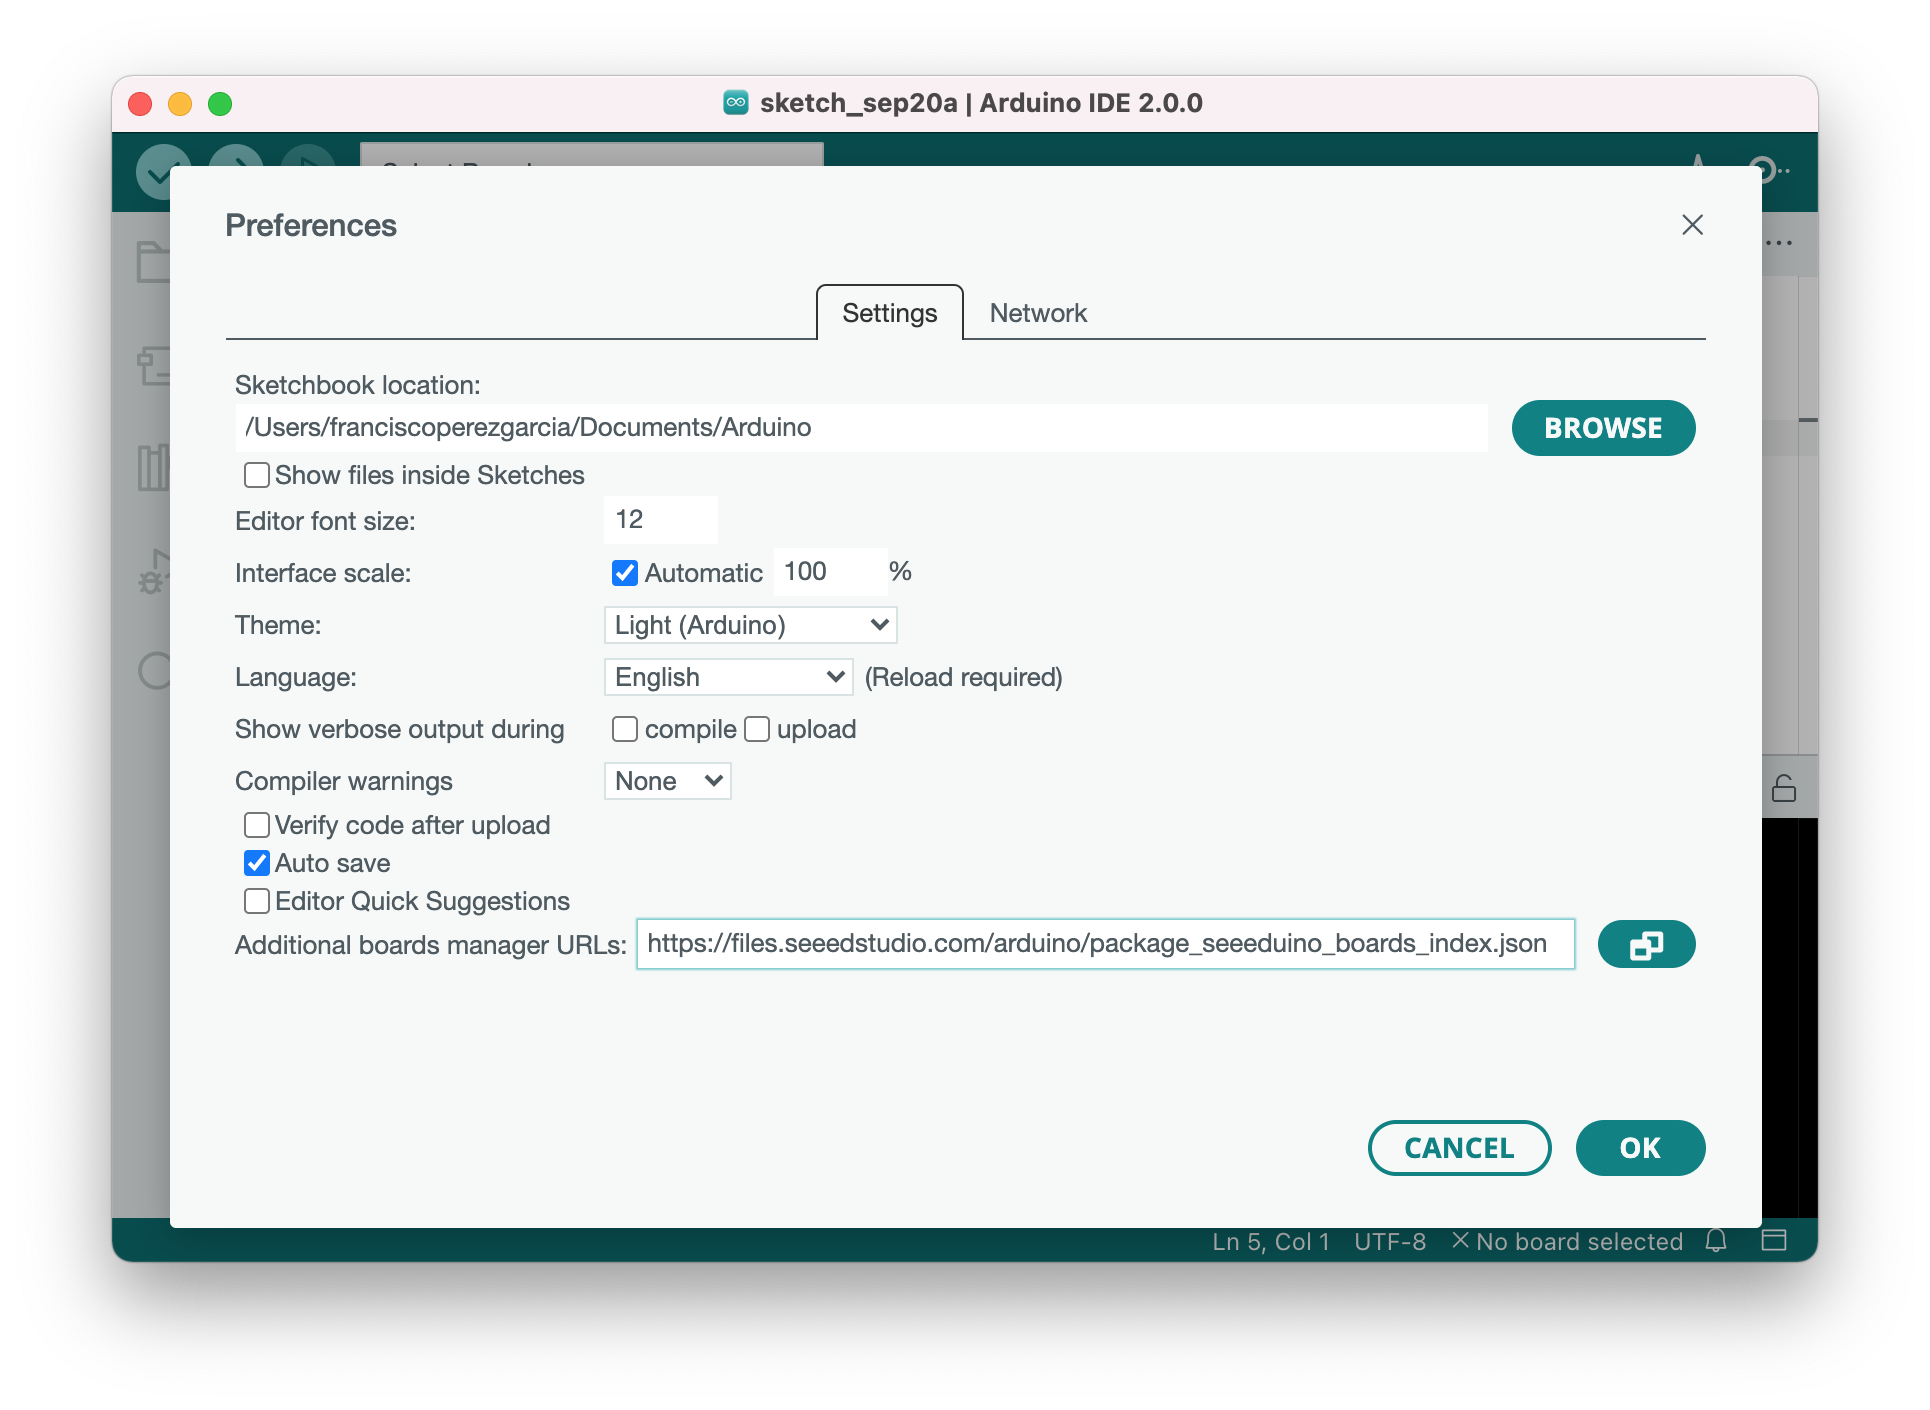Open the Theme dropdown

coord(751,625)
